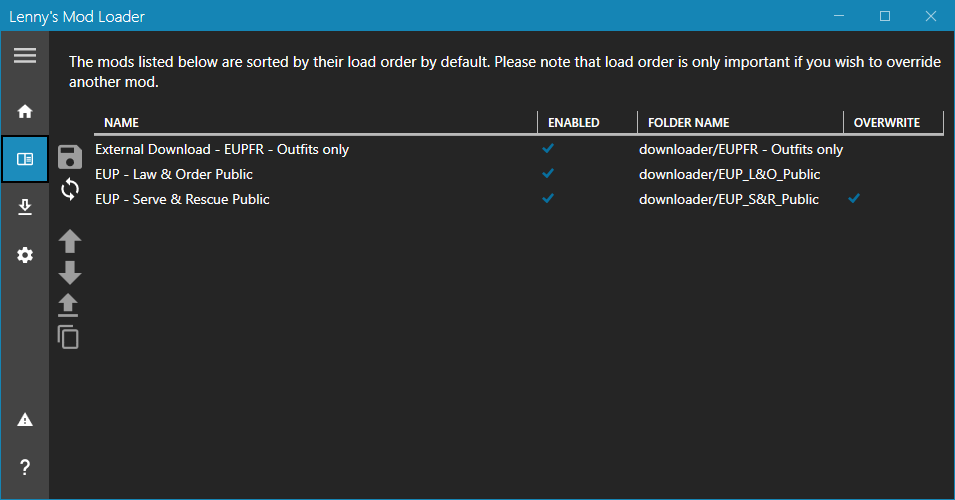Select the EUP - Serve & Rescue Public row
The image size is (955, 500).
point(182,199)
